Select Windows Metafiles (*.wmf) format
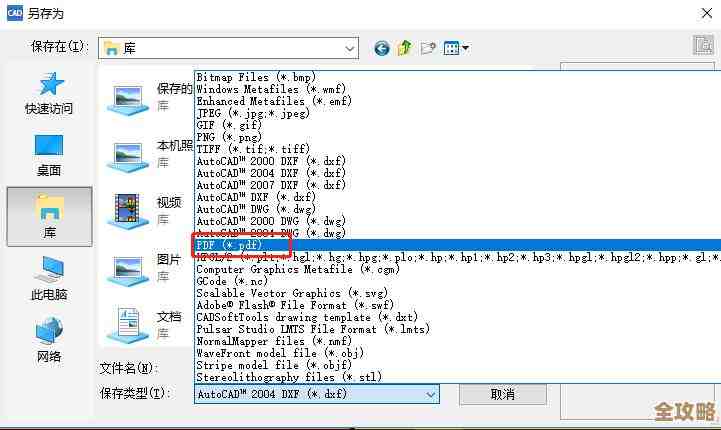This screenshot has width=721, height=430. pyautogui.click(x=271, y=89)
